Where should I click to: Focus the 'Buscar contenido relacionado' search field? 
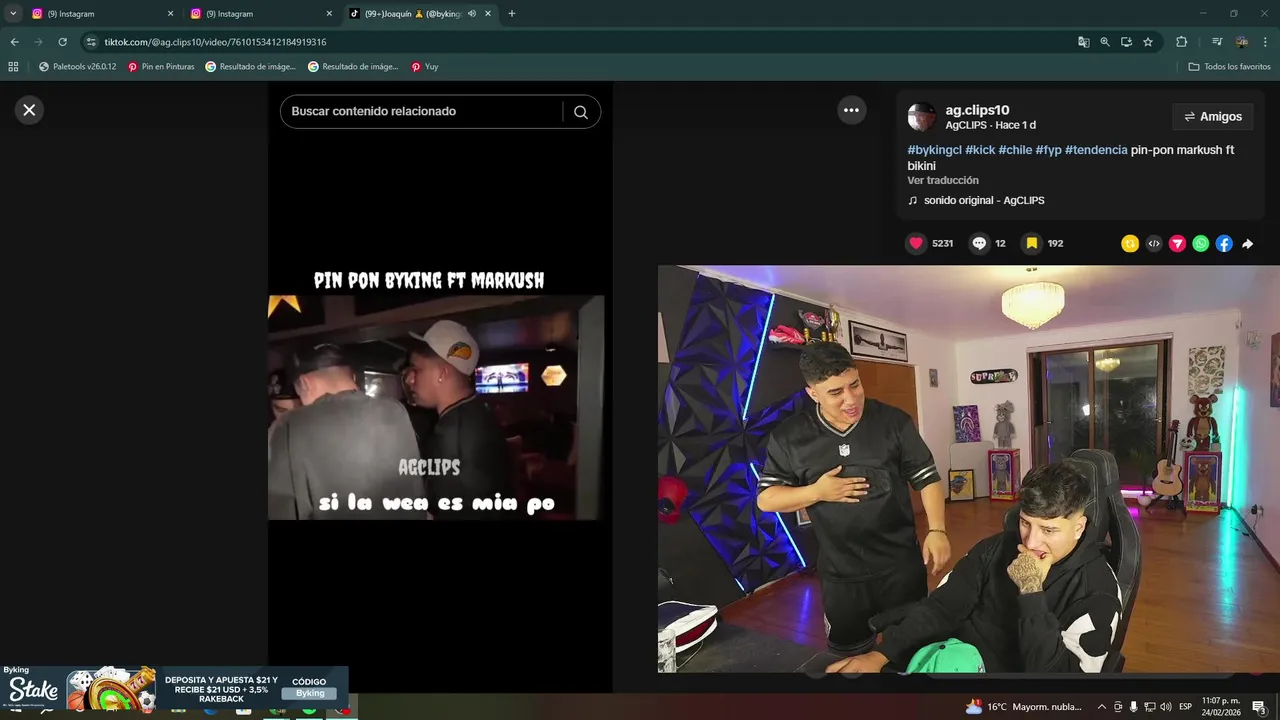coord(422,111)
